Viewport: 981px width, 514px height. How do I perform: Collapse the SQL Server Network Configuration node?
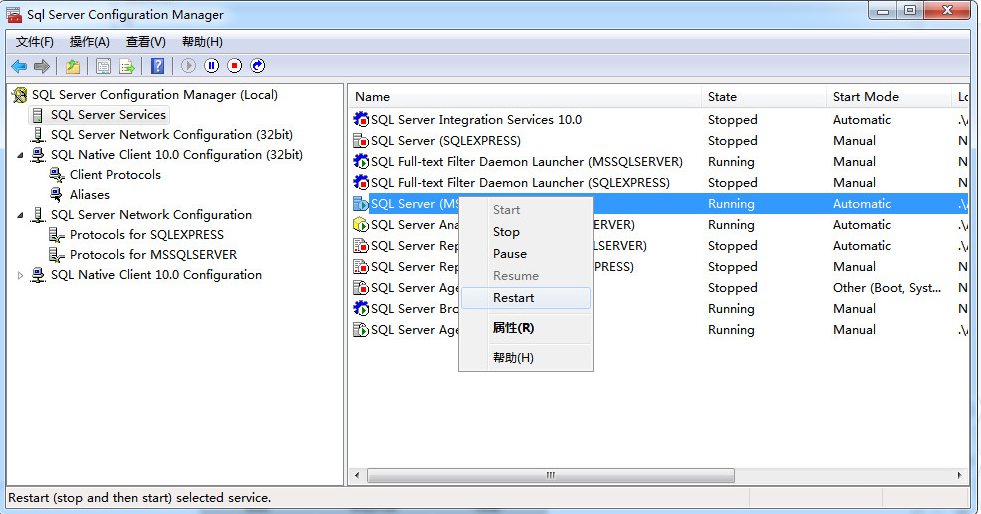21,215
